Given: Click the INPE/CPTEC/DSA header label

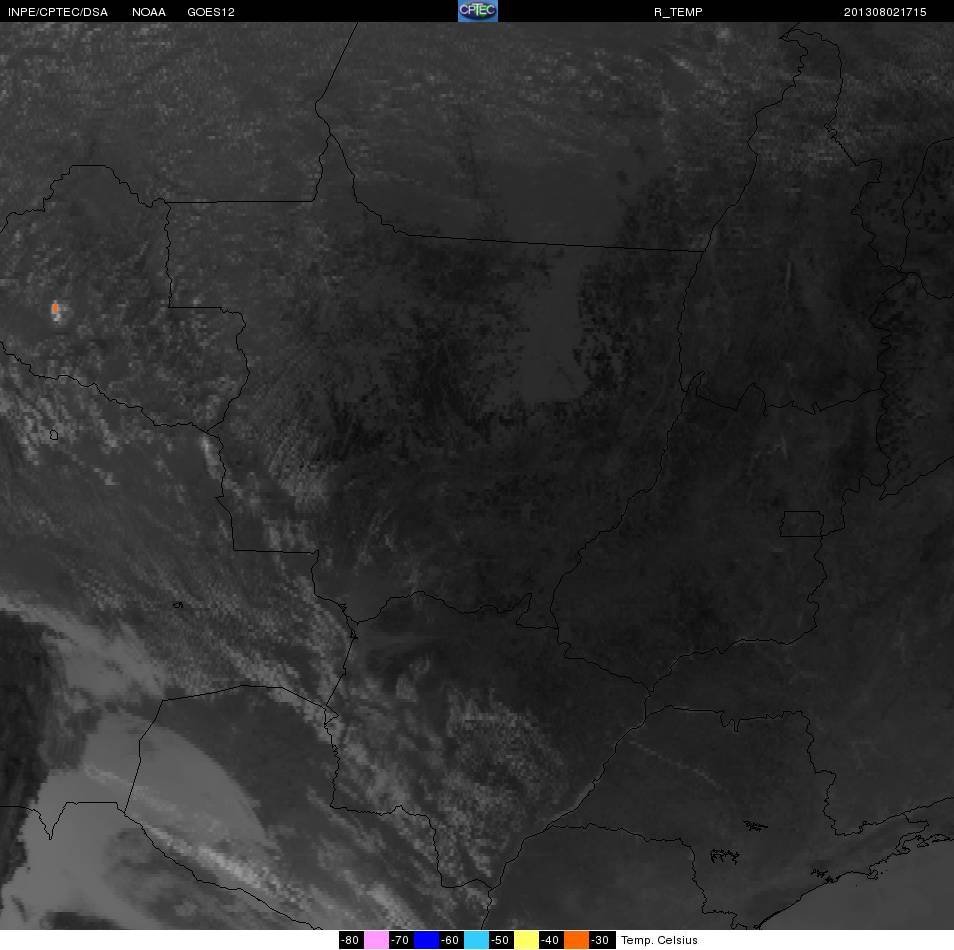Looking at the screenshot, I should [x=58, y=12].
